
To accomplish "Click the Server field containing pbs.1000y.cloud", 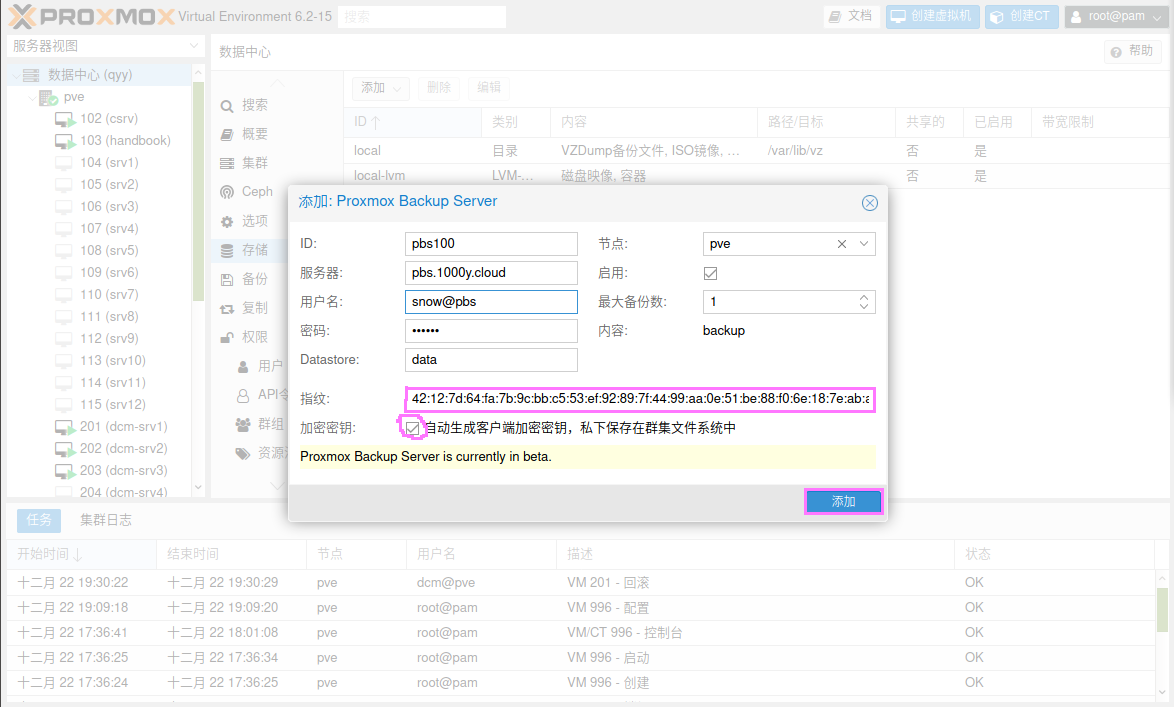I will pyautogui.click(x=491, y=273).
